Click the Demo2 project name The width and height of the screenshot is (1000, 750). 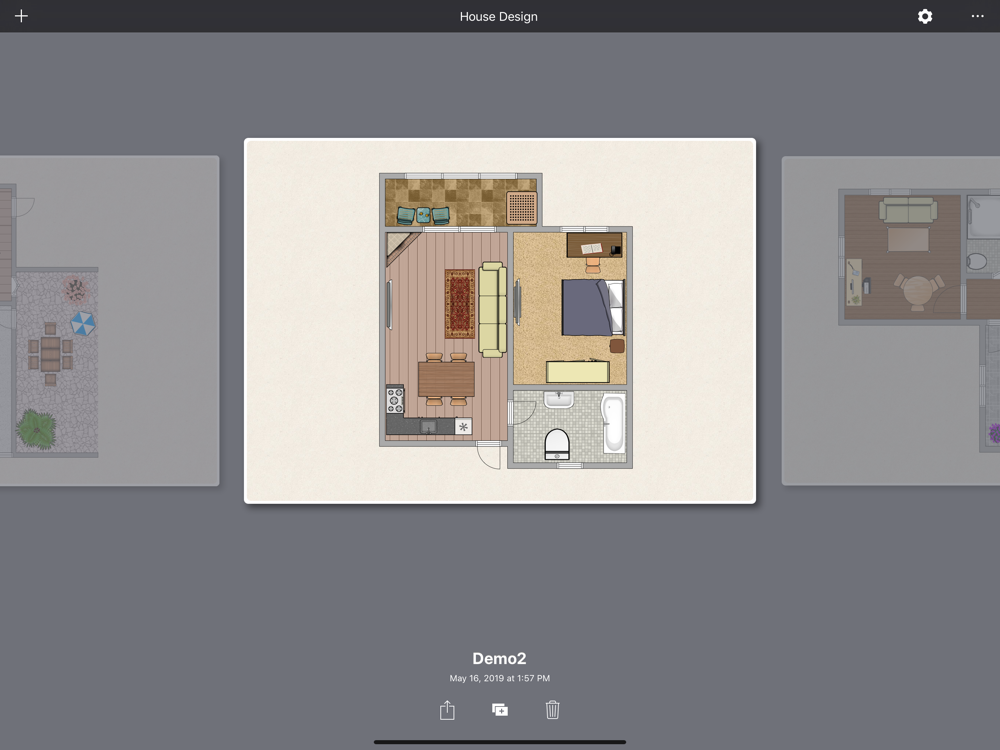[x=499, y=658]
